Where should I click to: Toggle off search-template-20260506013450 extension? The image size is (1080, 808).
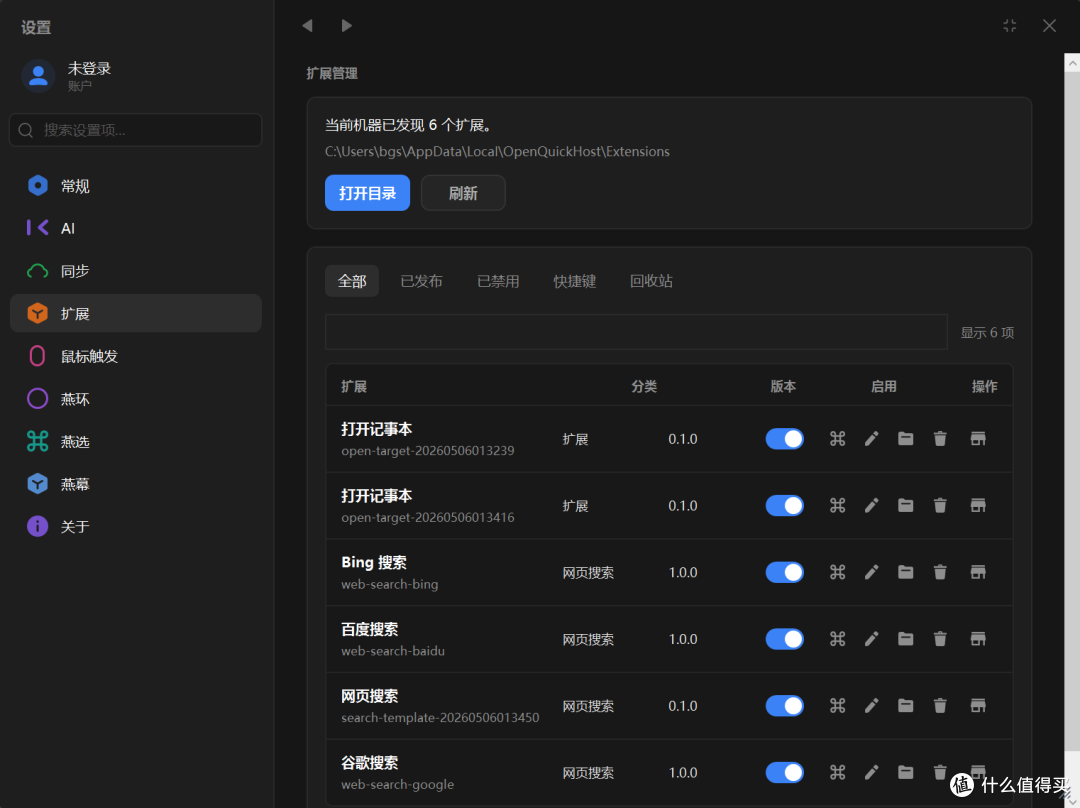(785, 706)
